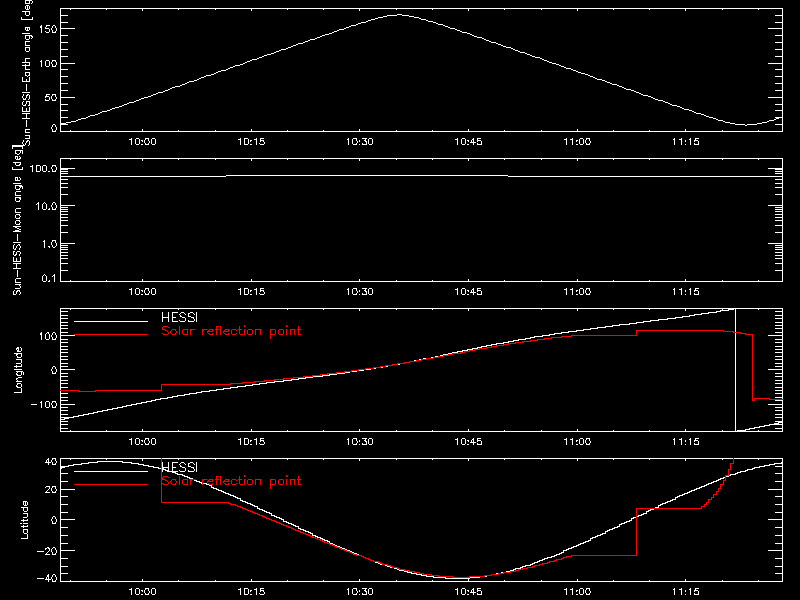
Task: Click the 20 tick on Latitude axis
Action: [x=51, y=489]
